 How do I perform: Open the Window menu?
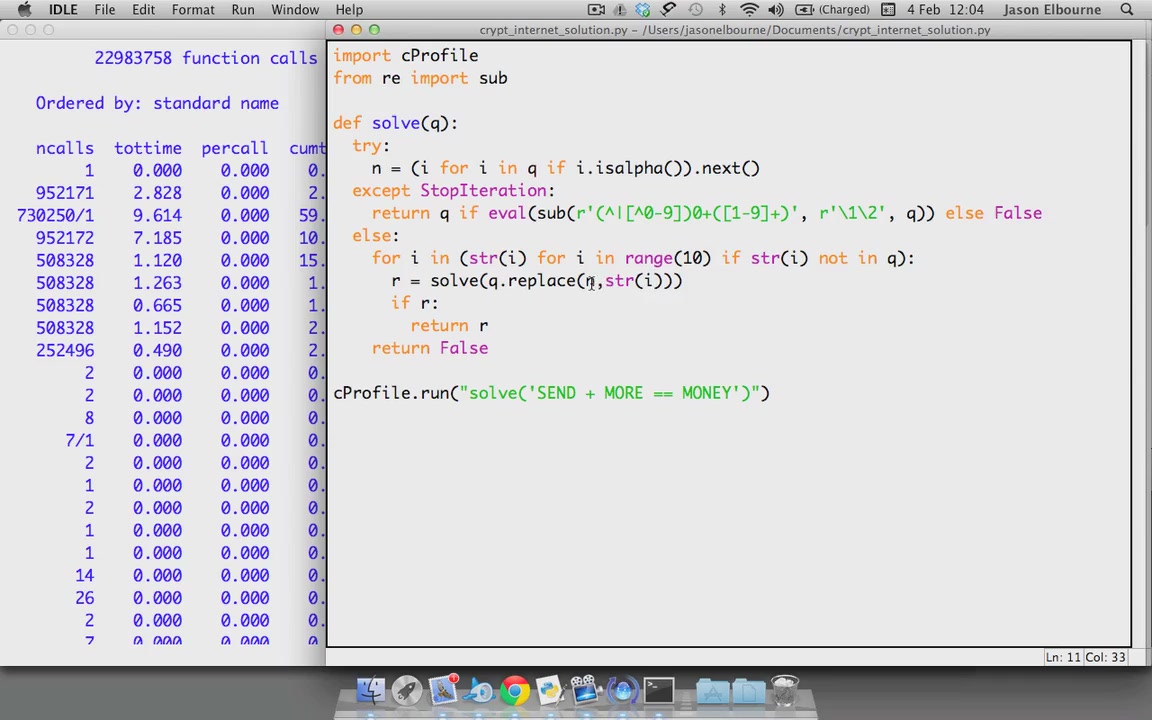pyautogui.click(x=295, y=10)
